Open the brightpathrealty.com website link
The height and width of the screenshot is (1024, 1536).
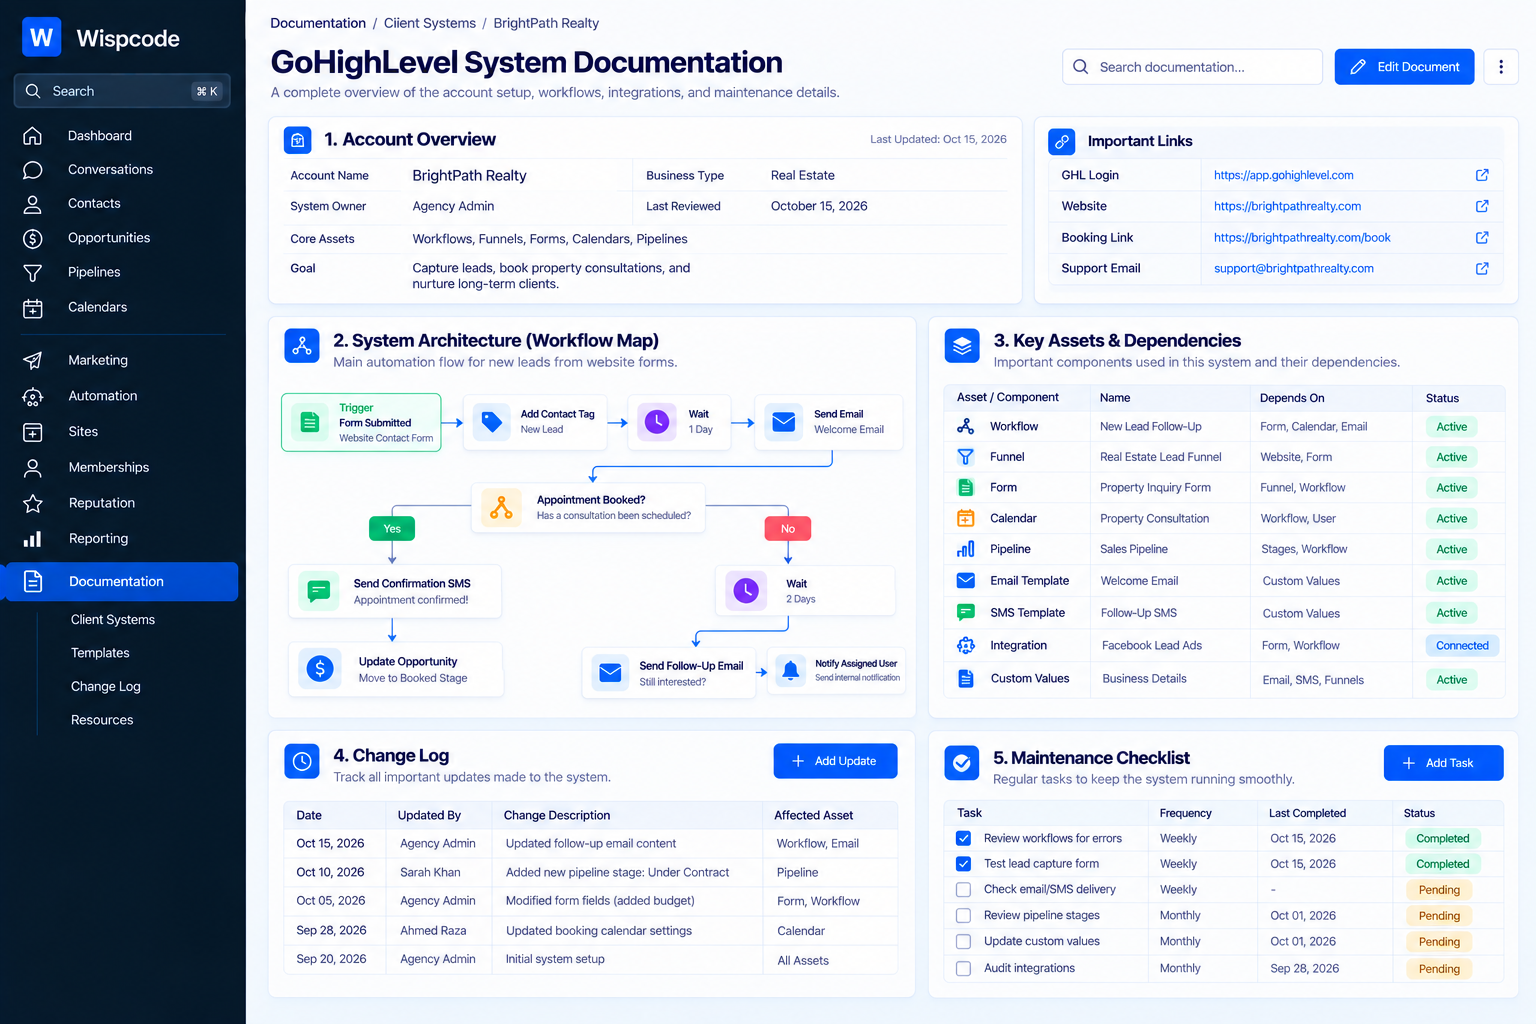1287,206
